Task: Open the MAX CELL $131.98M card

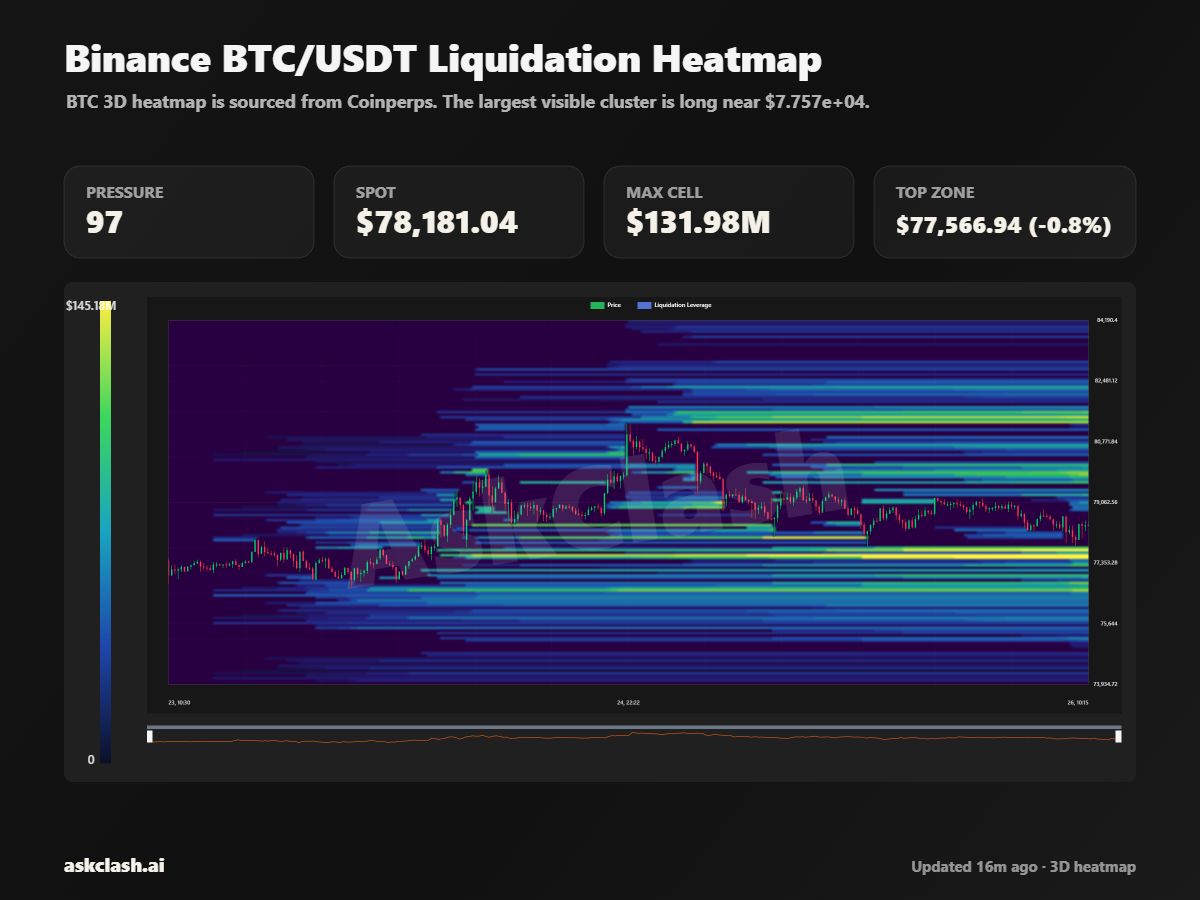Action: (x=729, y=212)
